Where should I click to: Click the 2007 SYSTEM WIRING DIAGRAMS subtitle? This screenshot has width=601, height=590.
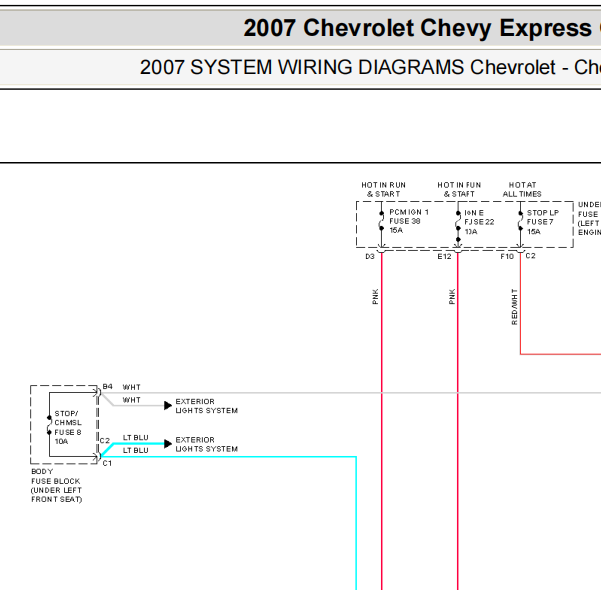tap(370, 67)
